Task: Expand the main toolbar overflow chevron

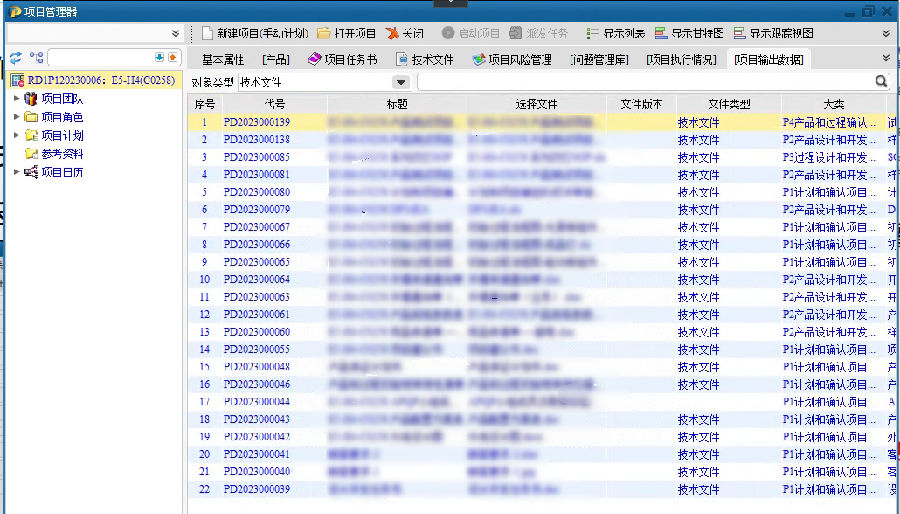Action: click(x=886, y=33)
